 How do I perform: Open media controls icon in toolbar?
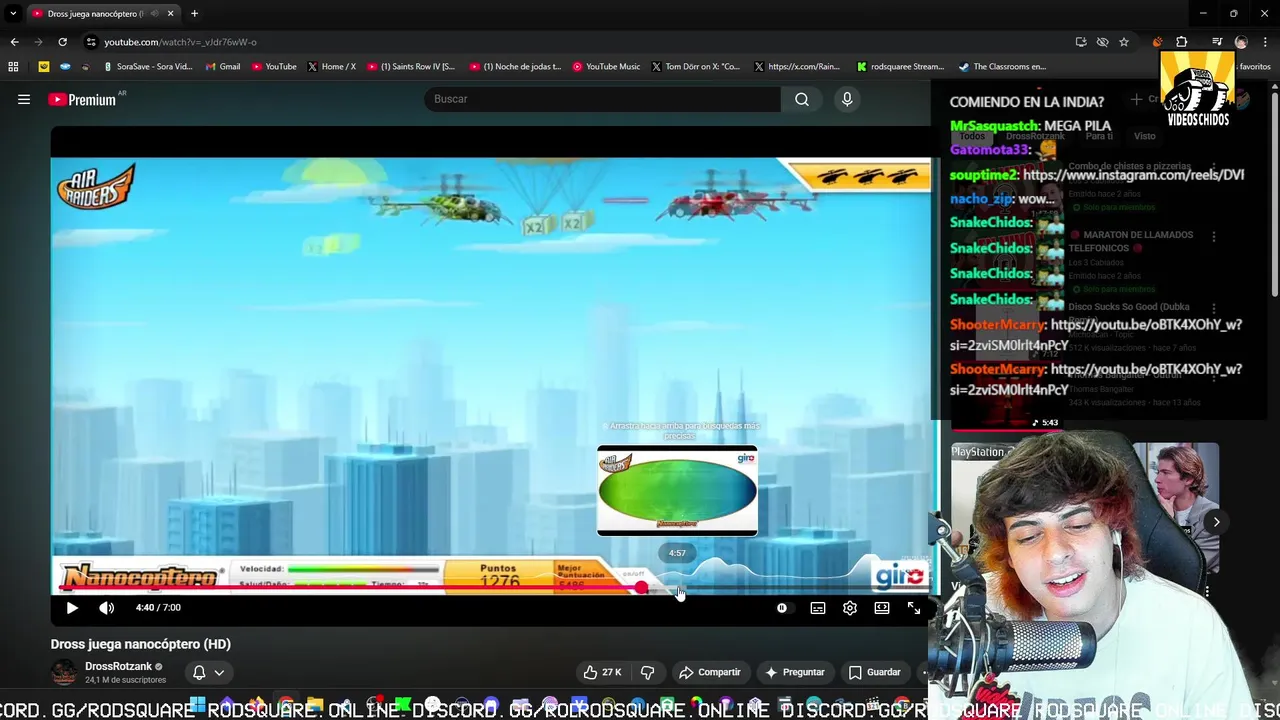1217,42
